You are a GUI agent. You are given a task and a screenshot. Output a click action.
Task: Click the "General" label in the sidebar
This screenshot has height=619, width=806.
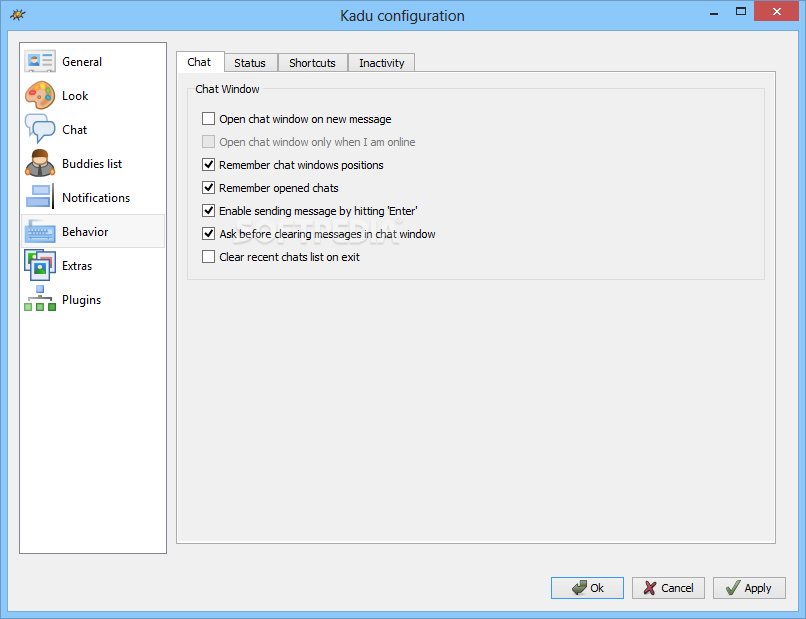(x=82, y=62)
